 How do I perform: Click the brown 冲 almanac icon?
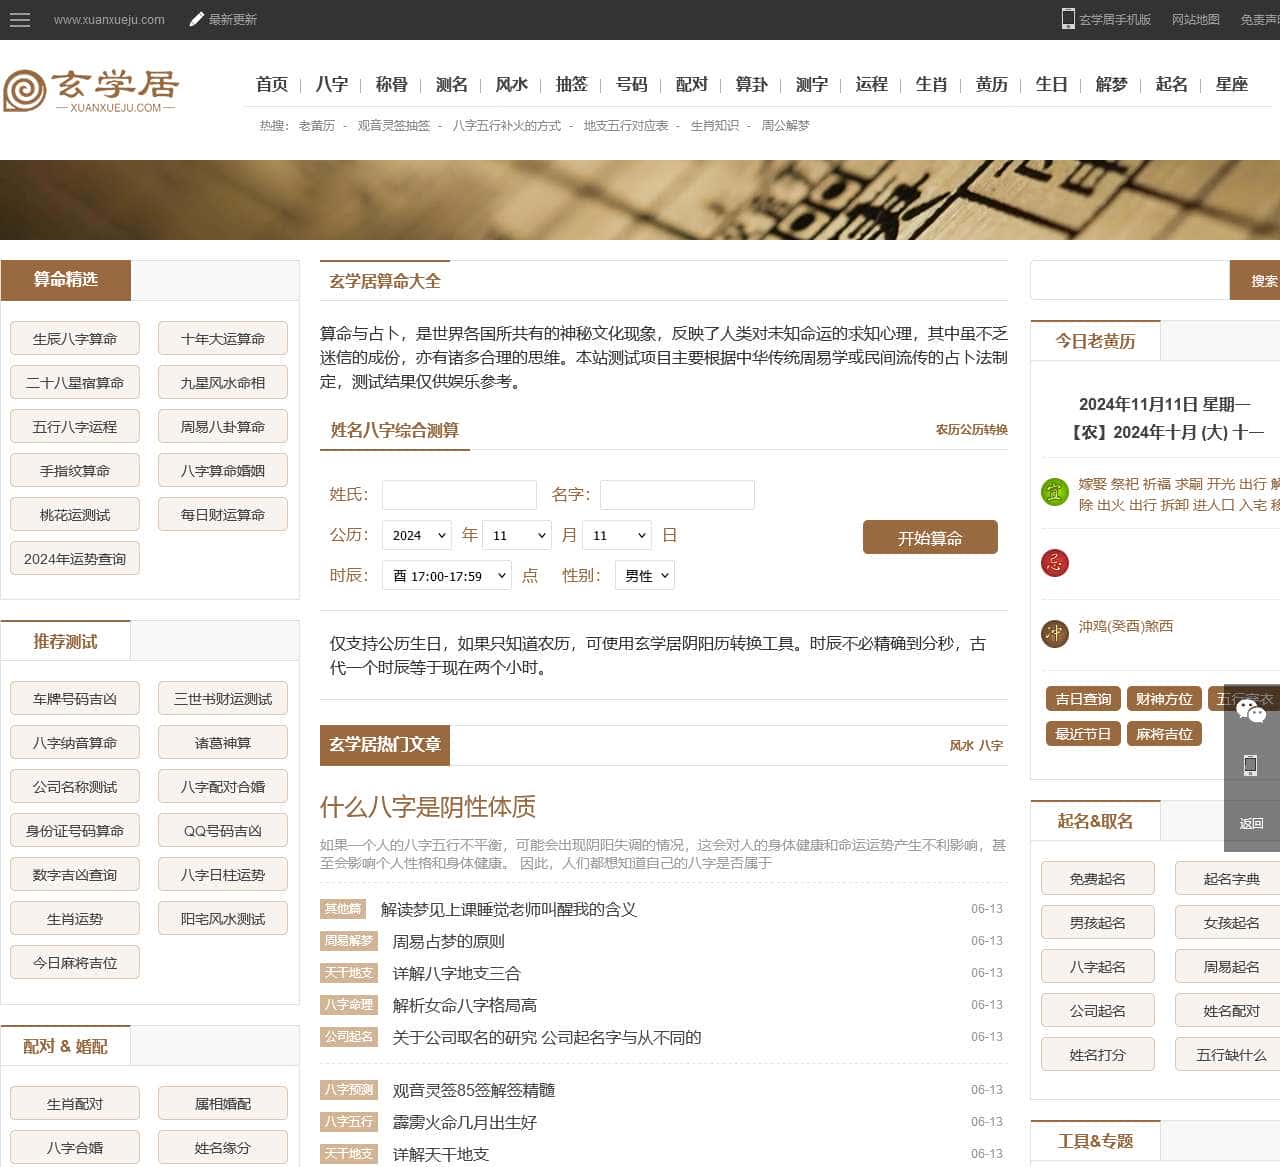[x=1055, y=633]
